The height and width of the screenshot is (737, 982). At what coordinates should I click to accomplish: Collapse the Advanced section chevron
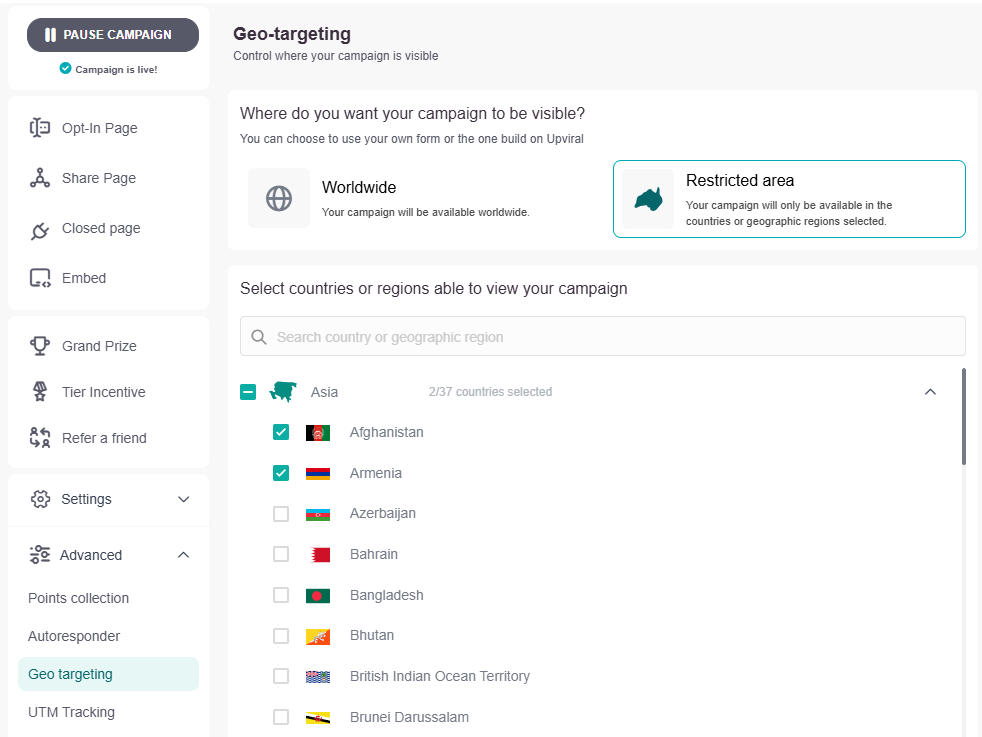[x=183, y=555]
